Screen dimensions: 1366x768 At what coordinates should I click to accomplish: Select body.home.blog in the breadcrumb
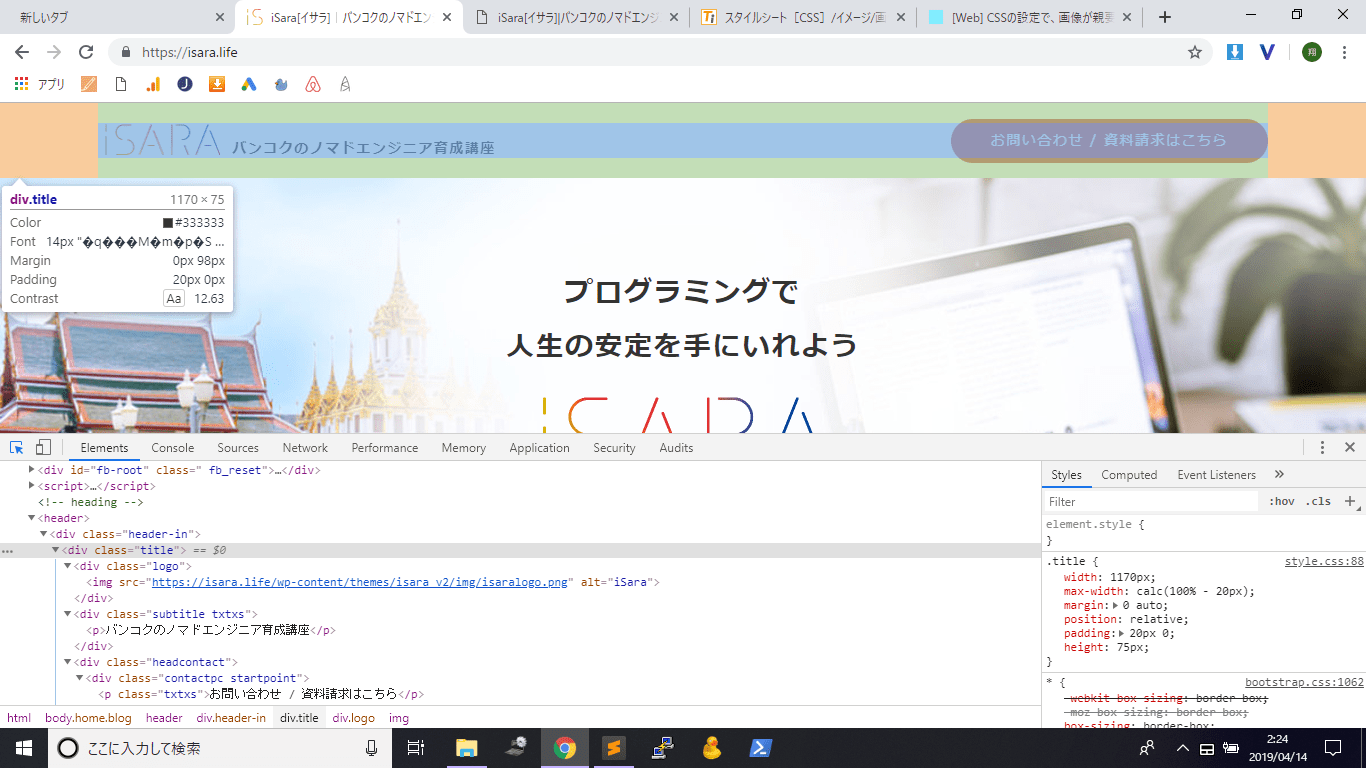coord(88,718)
